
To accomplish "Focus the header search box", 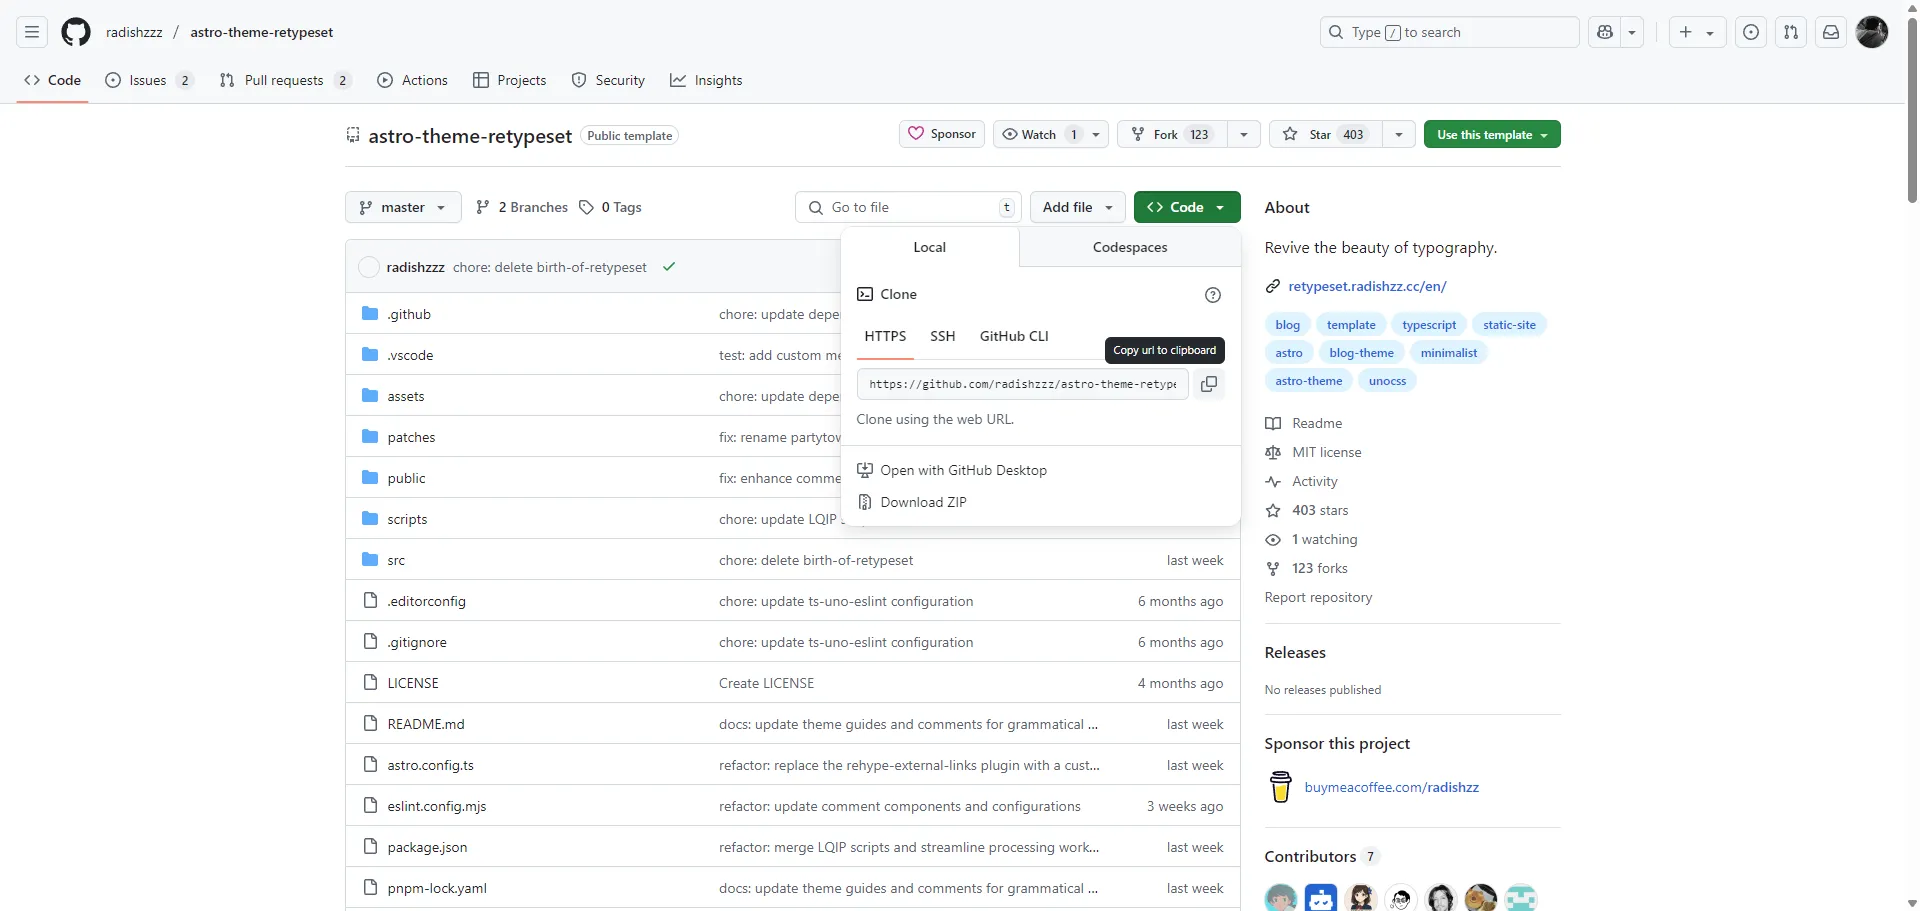I will pyautogui.click(x=1449, y=32).
